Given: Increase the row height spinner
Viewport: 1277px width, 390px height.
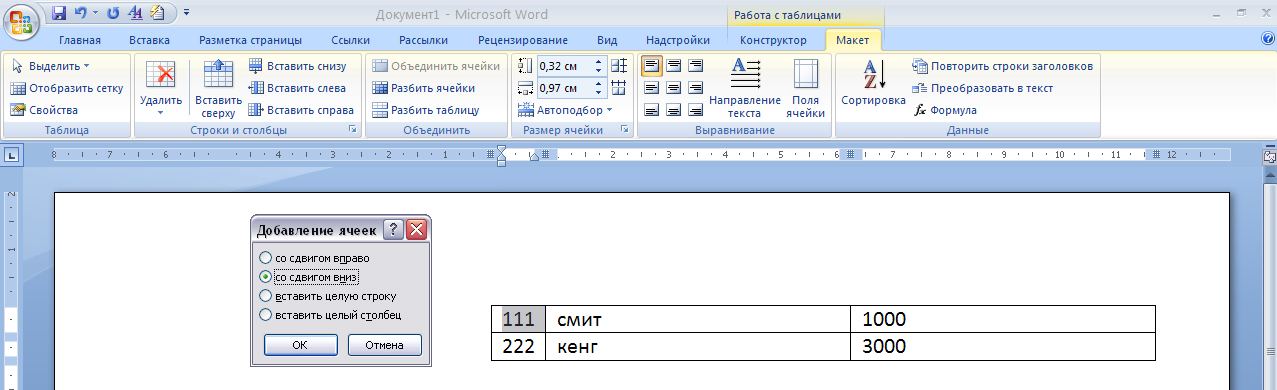Looking at the screenshot, I should pyautogui.click(x=599, y=62).
